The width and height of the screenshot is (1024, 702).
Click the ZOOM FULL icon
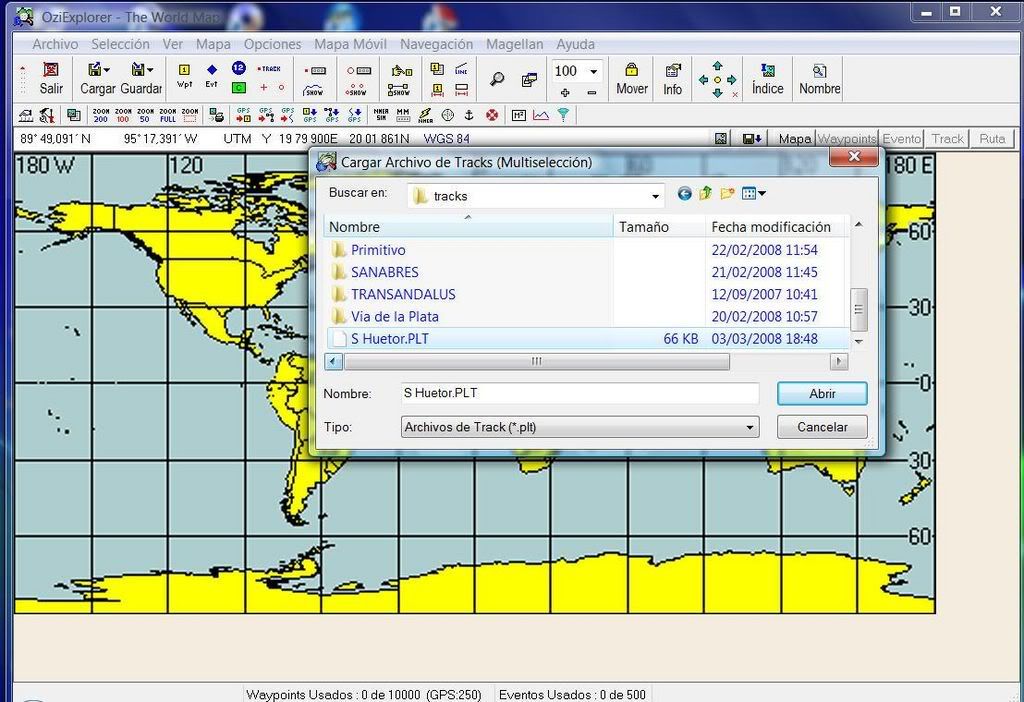168,116
